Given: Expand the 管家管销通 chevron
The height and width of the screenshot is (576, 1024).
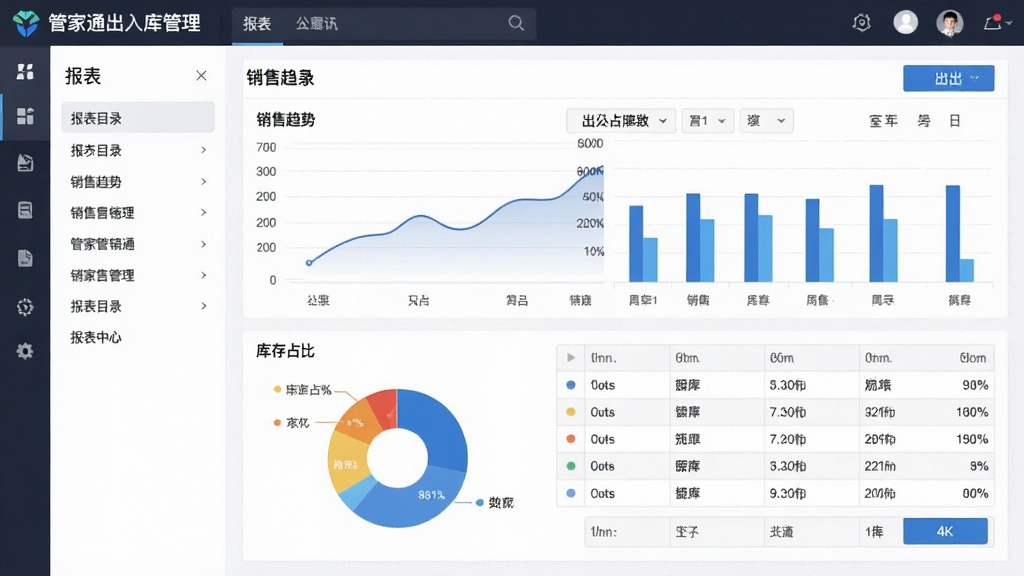Looking at the screenshot, I should pyautogui.click(x=204, y=244).
